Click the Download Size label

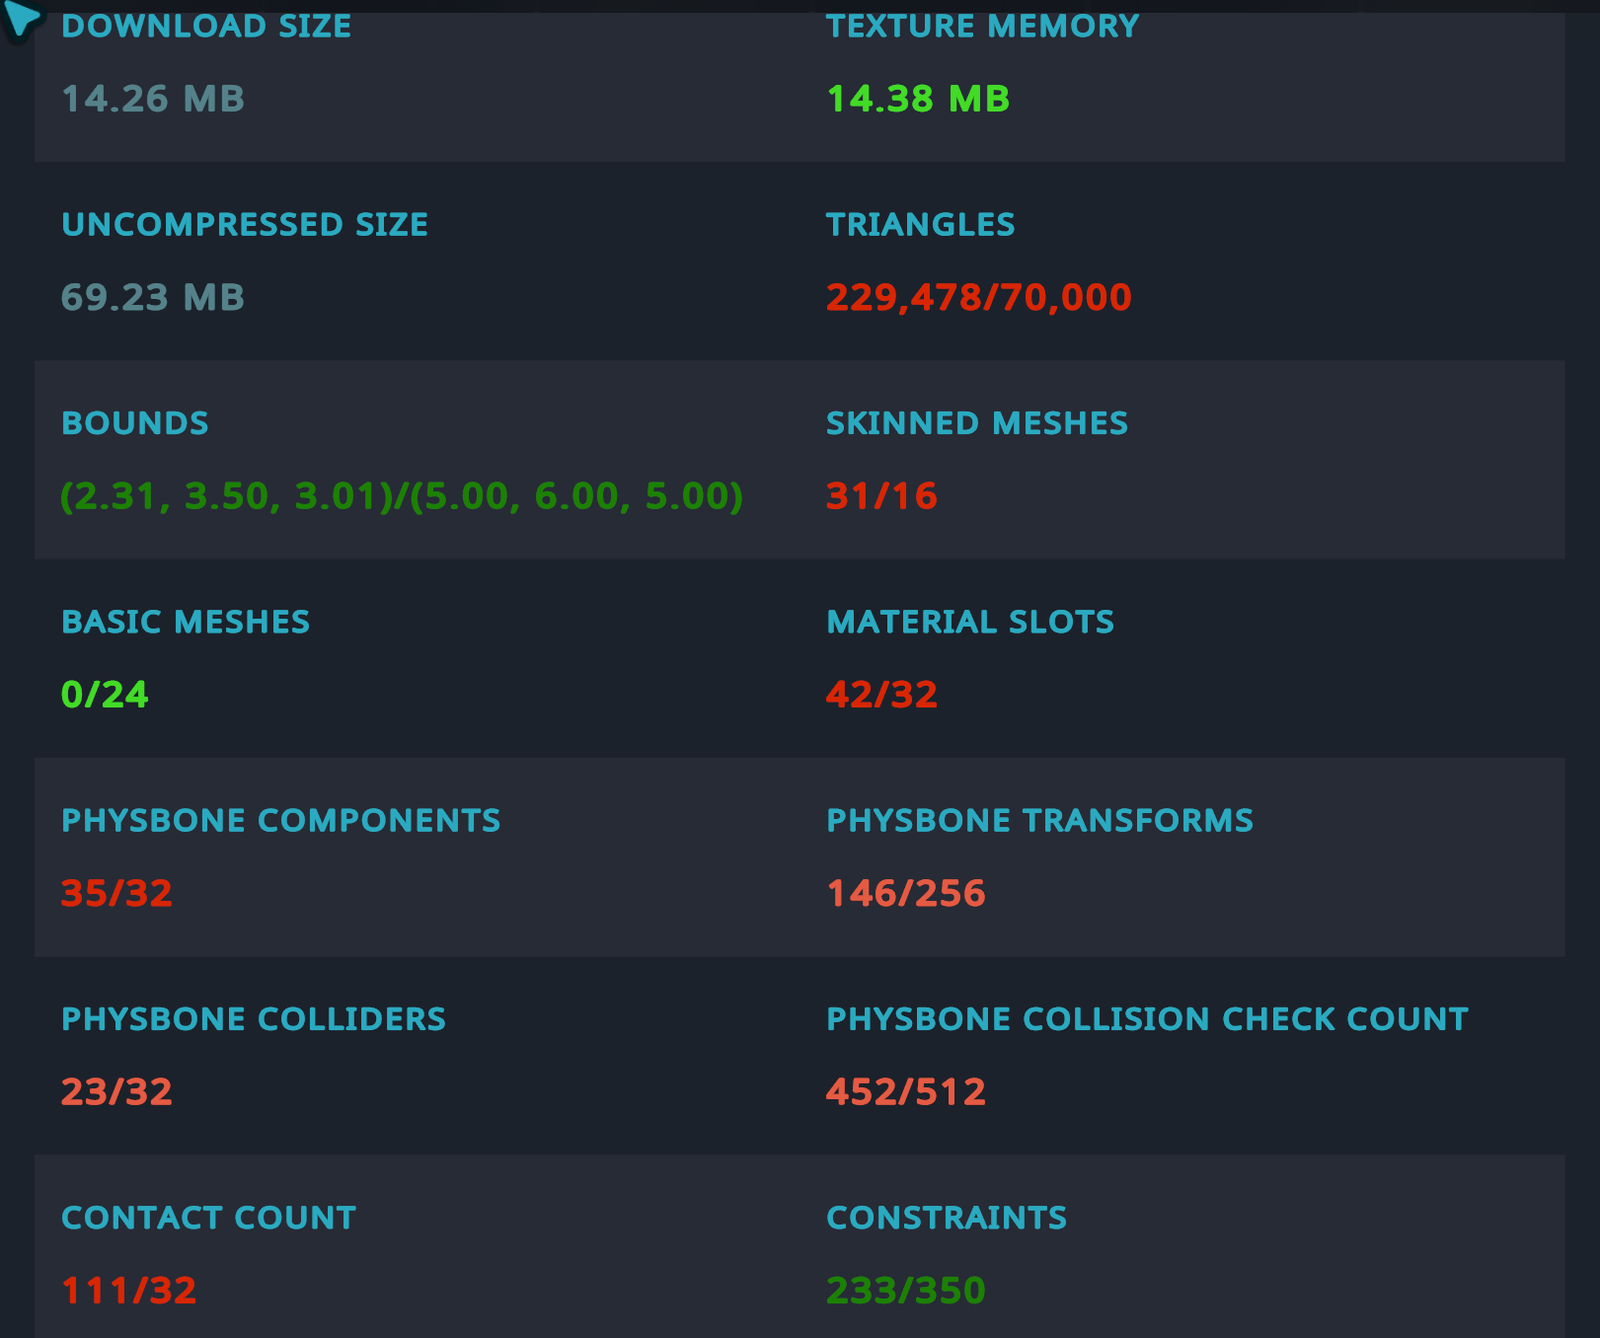tap(206, 26)
